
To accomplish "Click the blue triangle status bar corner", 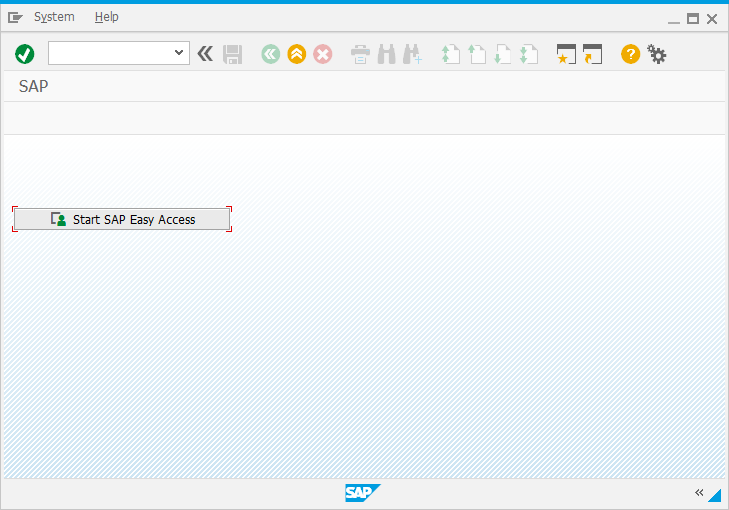I will [715, 495].
